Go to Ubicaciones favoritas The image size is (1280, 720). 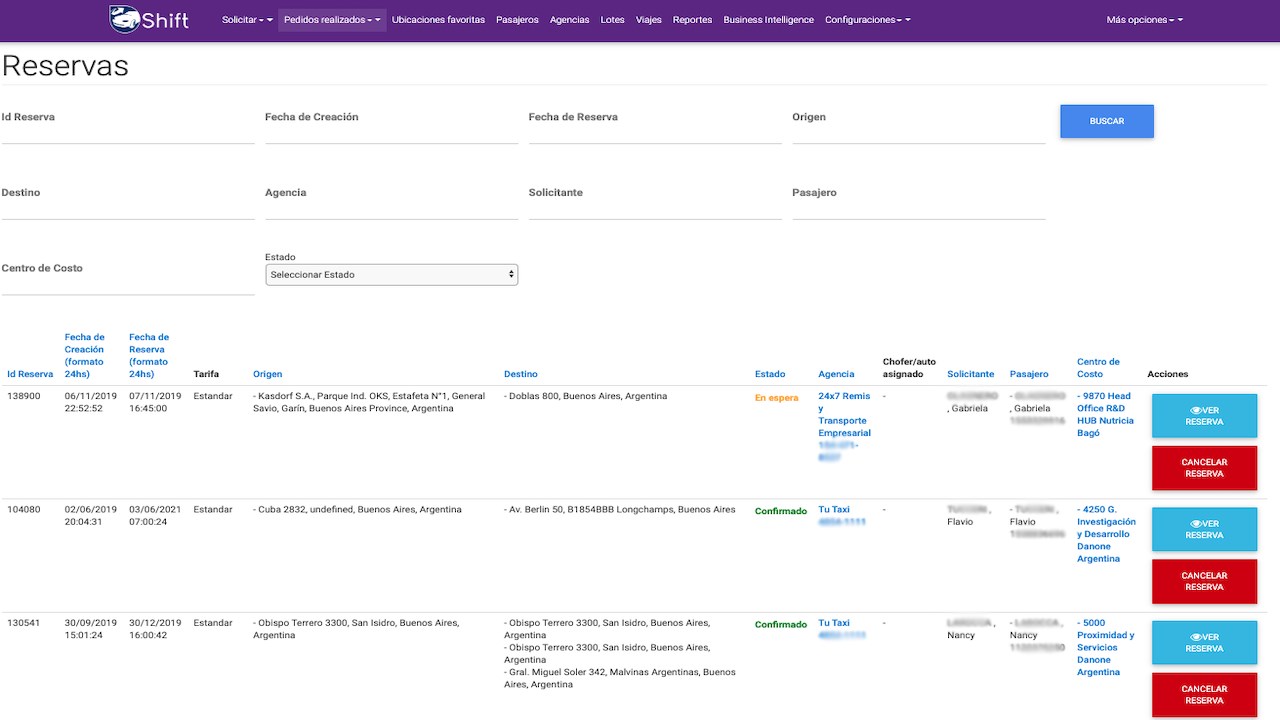coord(438,20)
